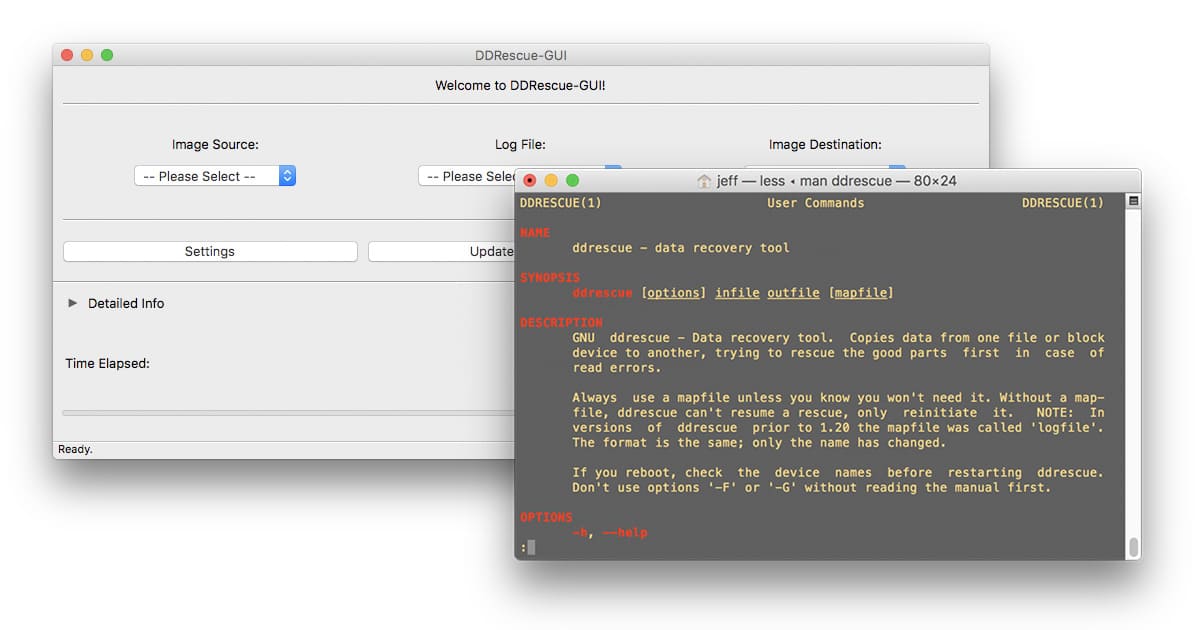Click the Terminal split pane icon

pos(1133,201)
